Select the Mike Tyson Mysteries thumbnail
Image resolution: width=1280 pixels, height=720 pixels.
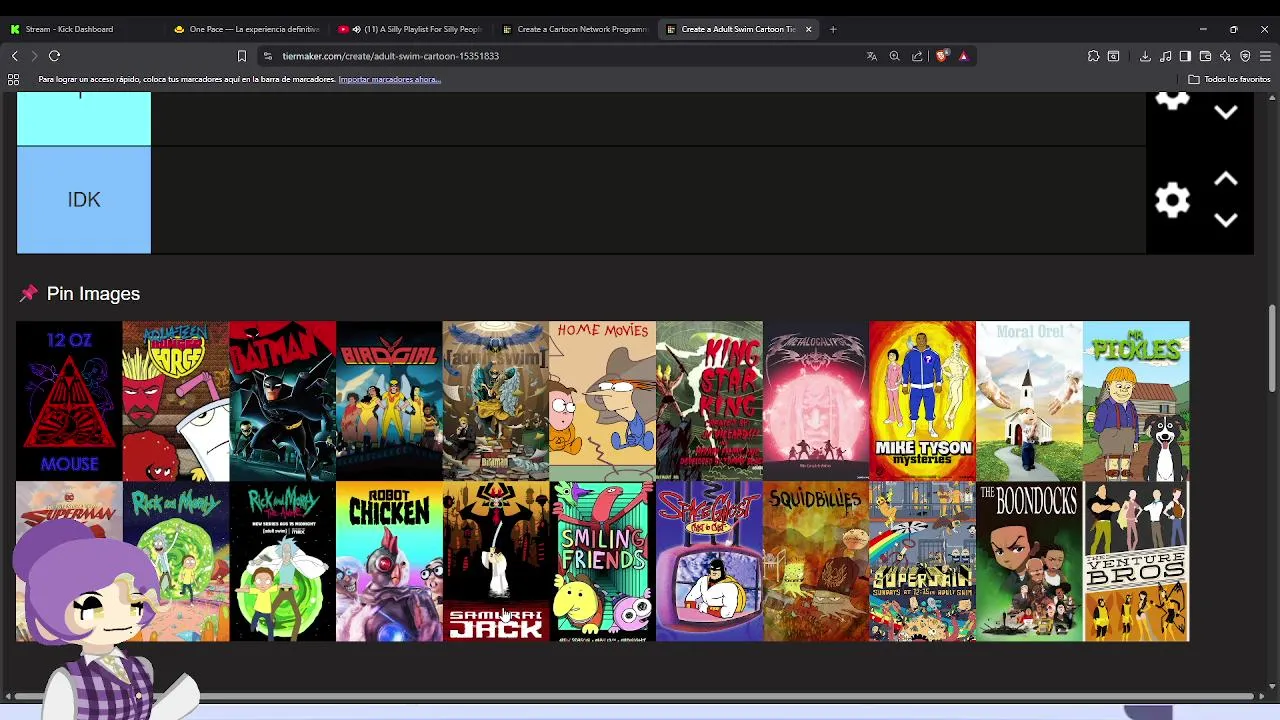click(x=922, y=401)
